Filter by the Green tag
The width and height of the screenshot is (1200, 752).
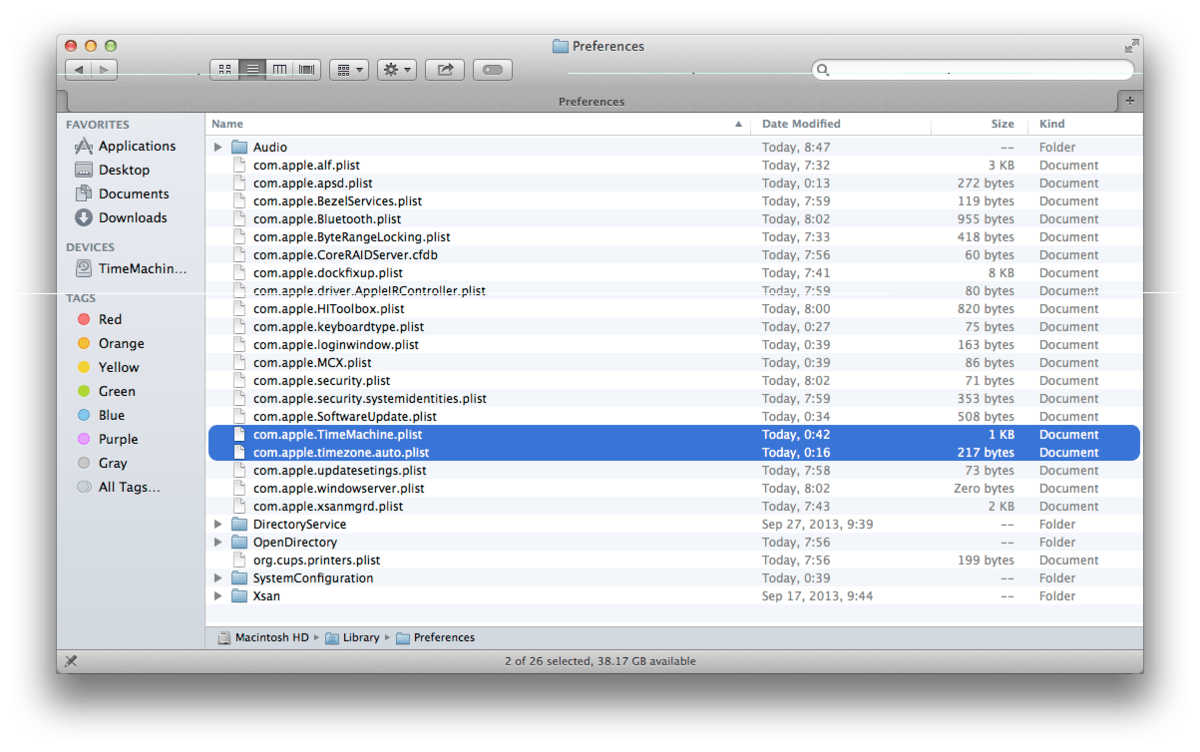click(106, 392)
